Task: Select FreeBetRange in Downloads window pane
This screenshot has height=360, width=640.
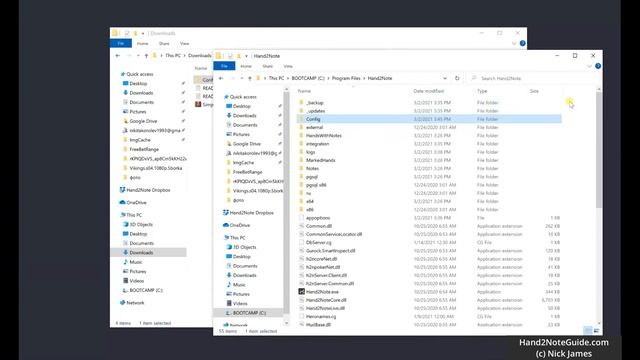Action: (x=144, y=149)
